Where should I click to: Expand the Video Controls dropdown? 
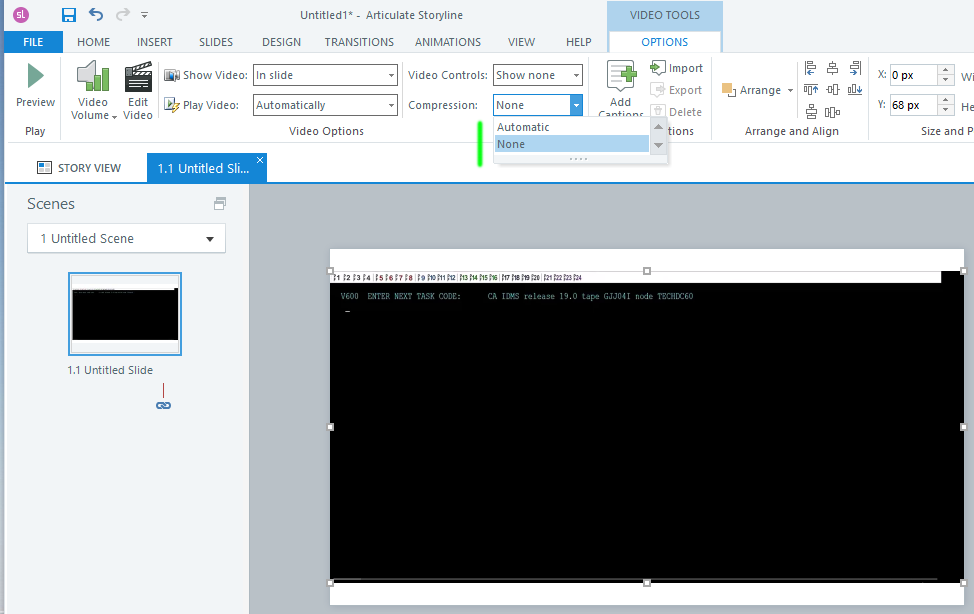pyautogui.click(x=576, y=75)
